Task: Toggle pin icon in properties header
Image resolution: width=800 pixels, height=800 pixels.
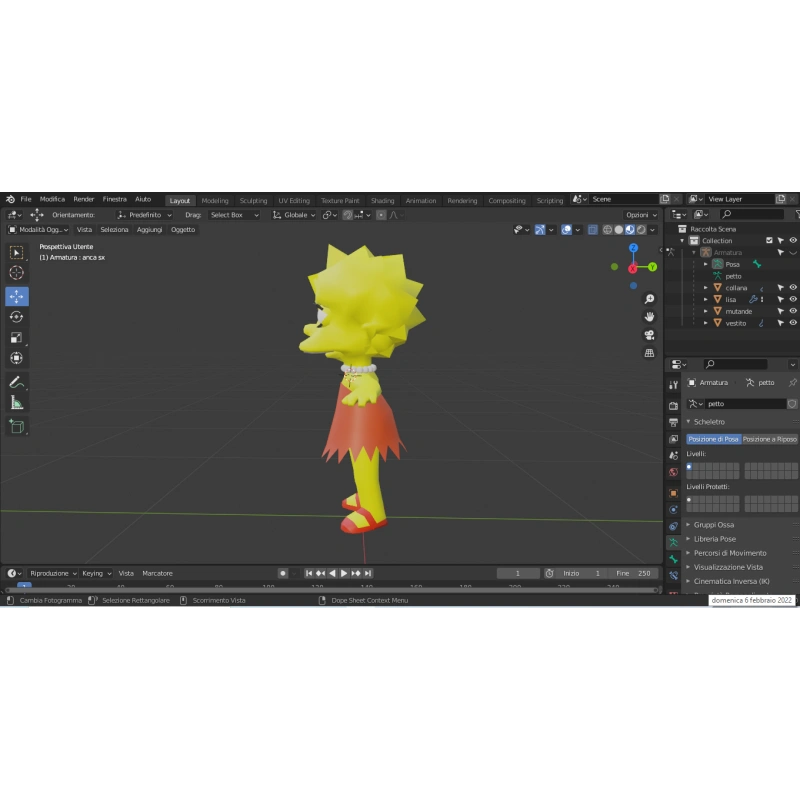Action: pyautogui.click(x=792, y=382)
